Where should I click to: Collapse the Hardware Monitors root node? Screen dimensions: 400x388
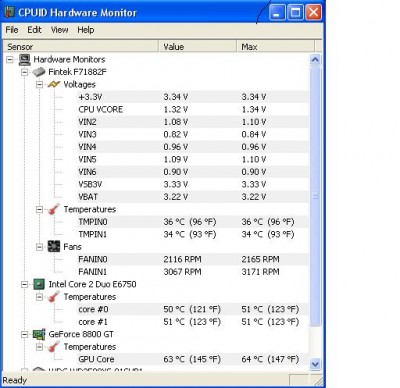(10, 60)
